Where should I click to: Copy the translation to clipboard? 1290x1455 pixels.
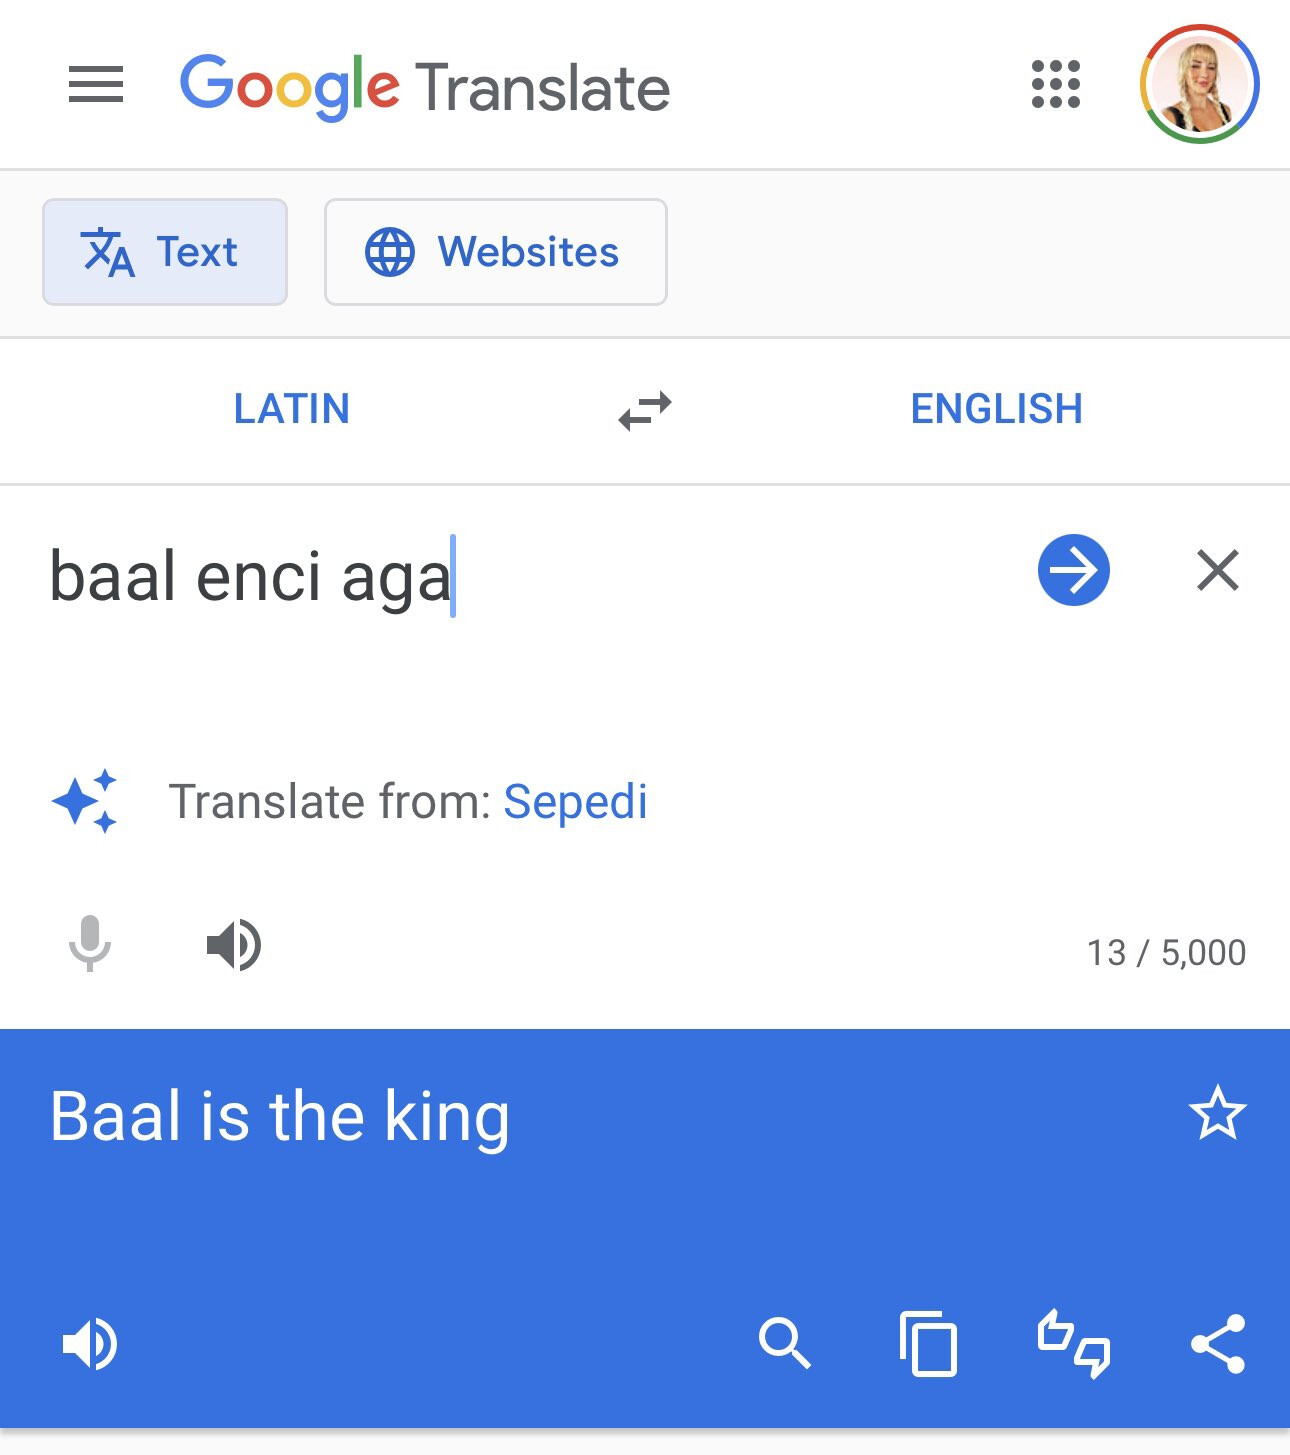(929, 1343)
